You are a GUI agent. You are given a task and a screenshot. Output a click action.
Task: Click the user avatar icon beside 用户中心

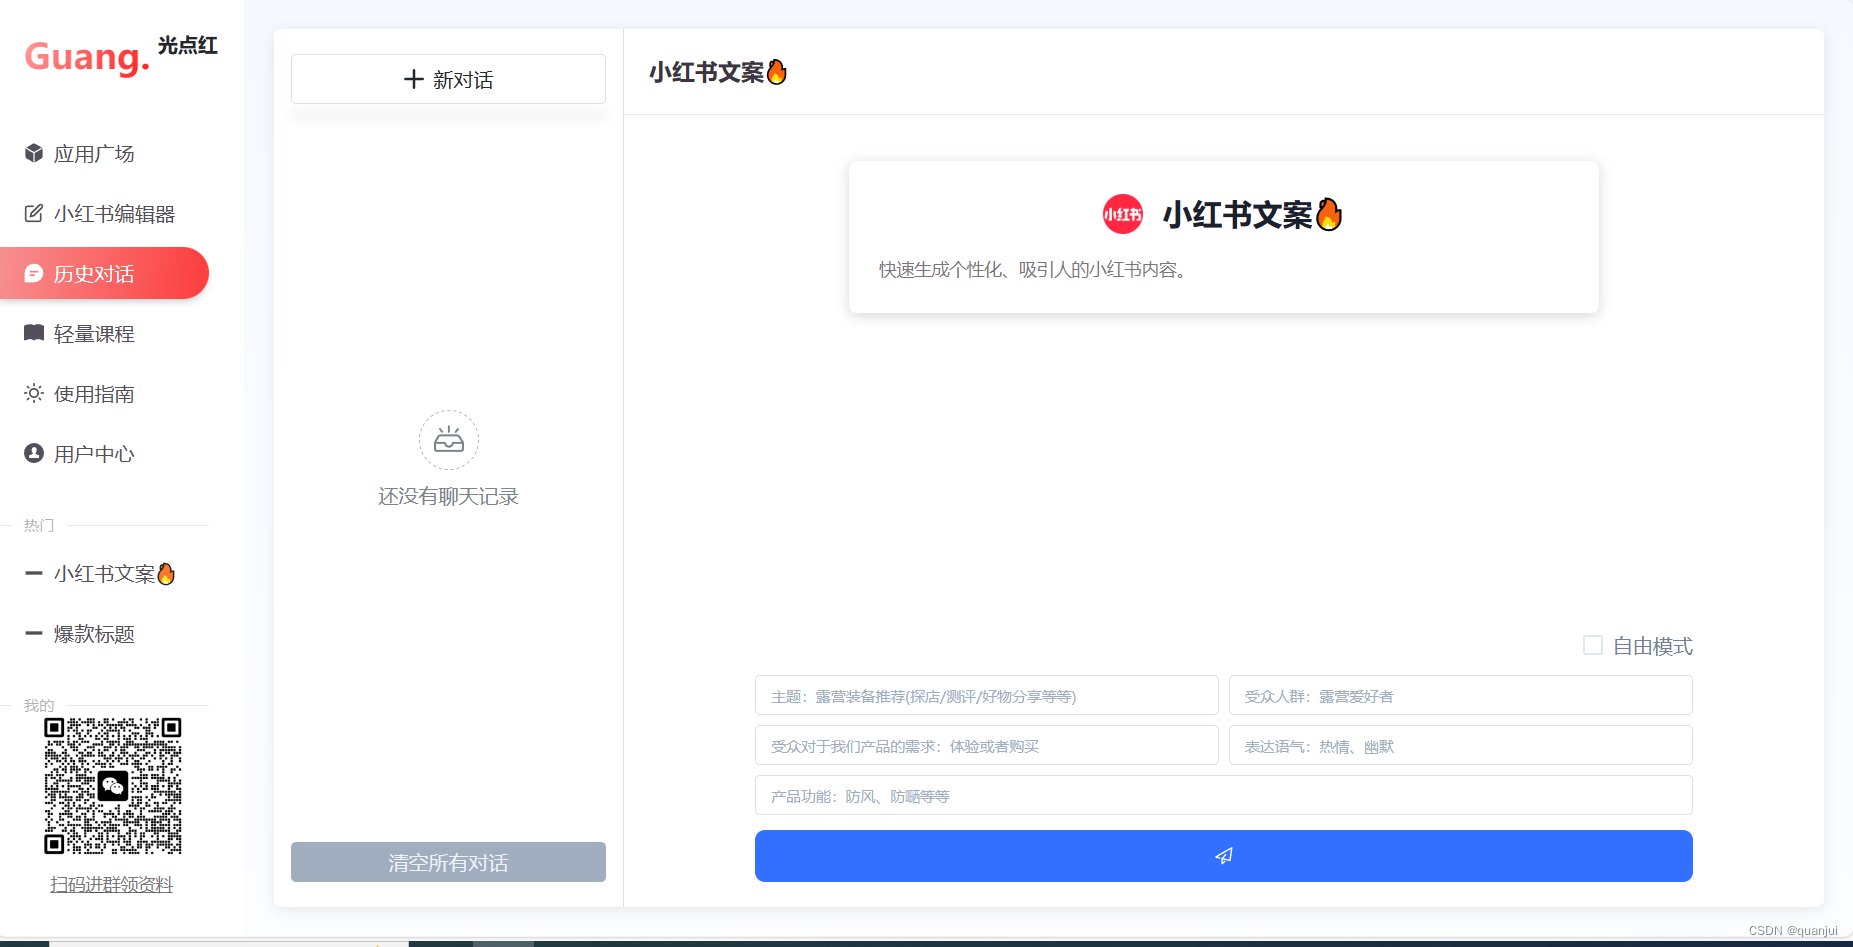tap(34, 453)
